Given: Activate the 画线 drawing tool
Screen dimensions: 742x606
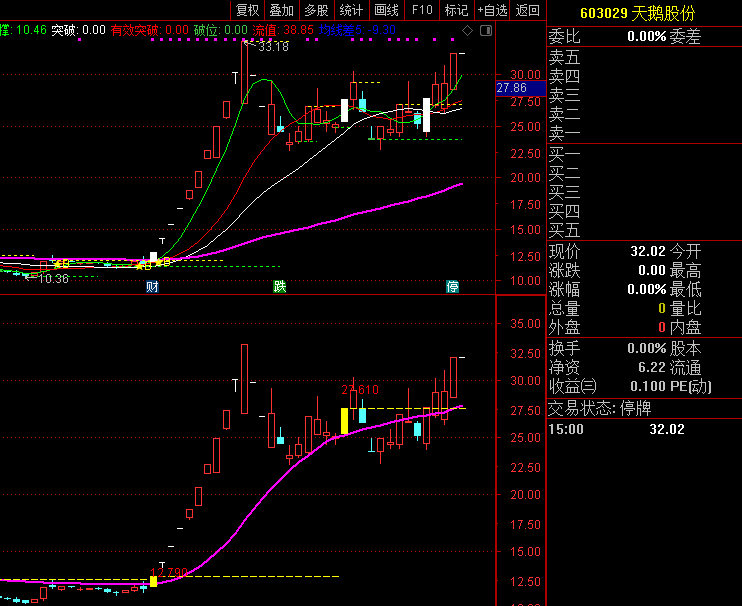Looking at the screenshot, I should click(386, 10).
